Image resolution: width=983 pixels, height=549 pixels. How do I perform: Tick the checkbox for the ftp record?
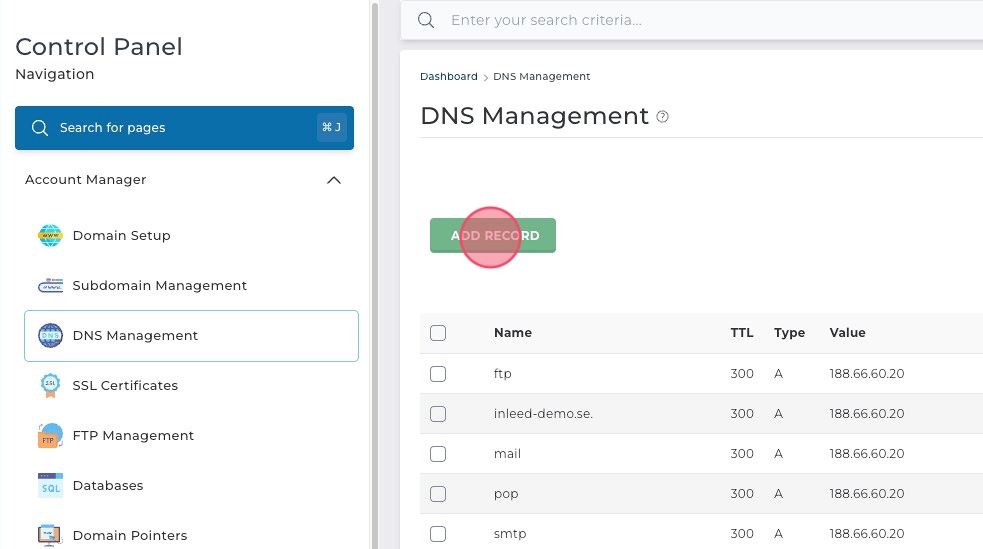[x=438, y=374]
